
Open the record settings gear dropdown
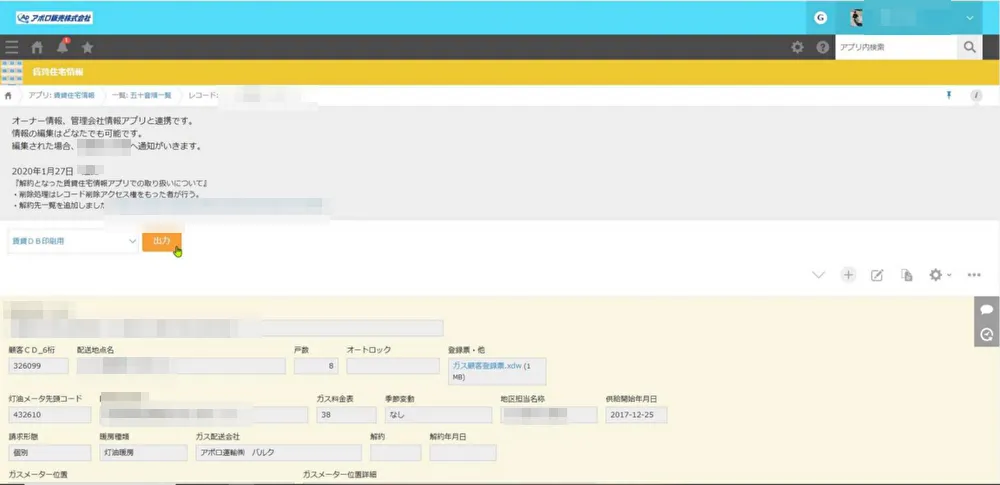pyautogui.click(x=940, y=275)
